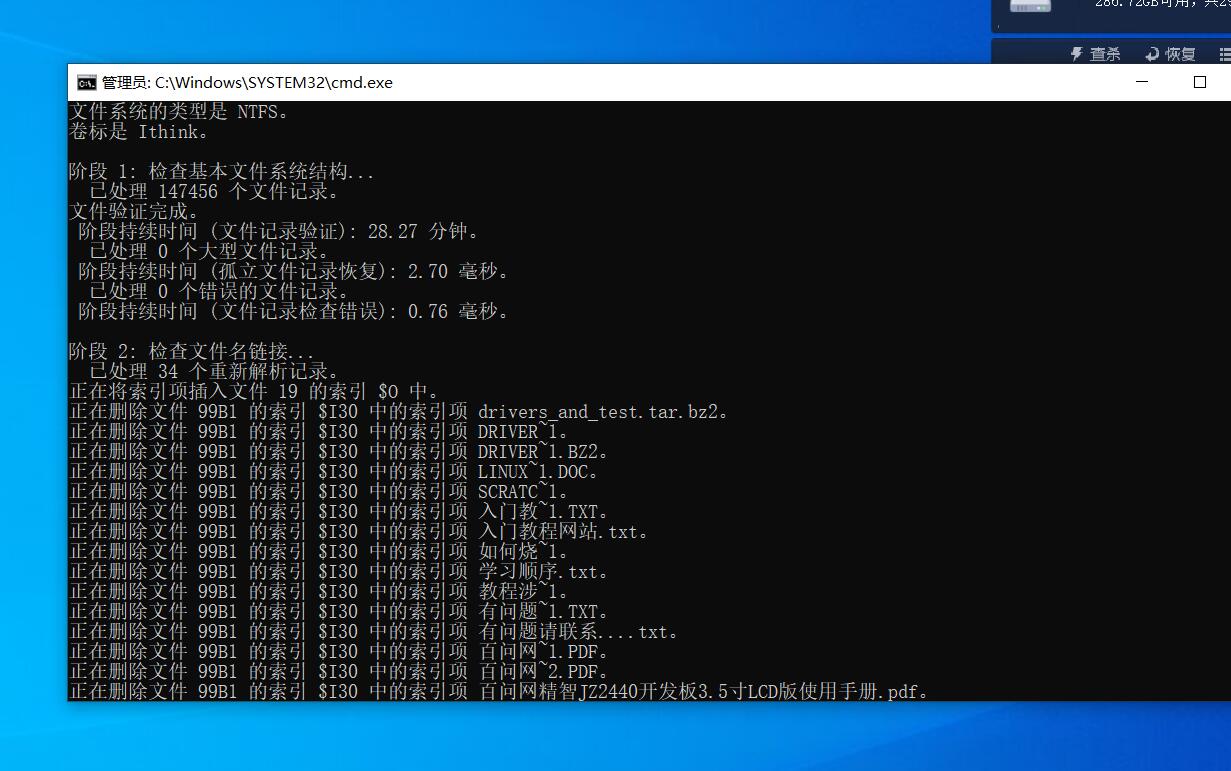Screen dimensions: 1231x771
Task: Click the line with 学习顺序.txt
Action: (339, 571)
